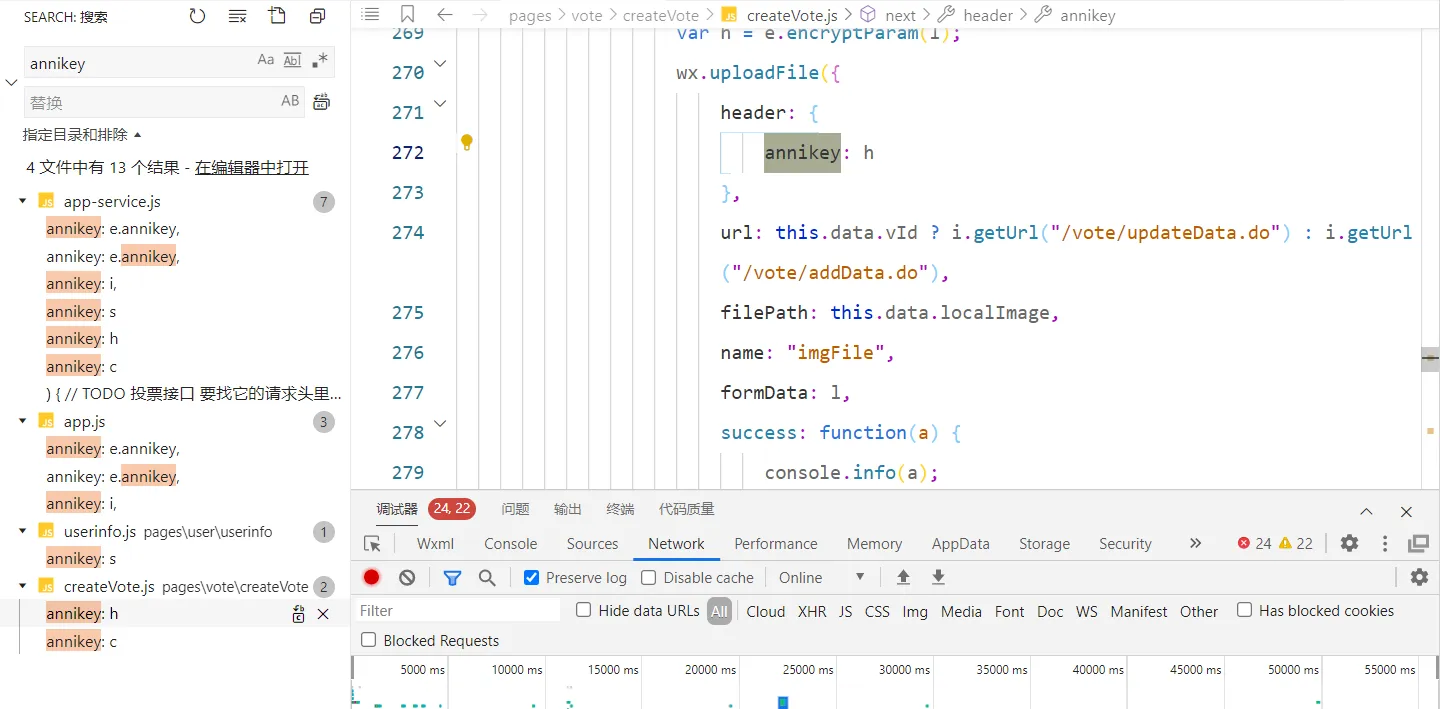Image resolution: width=1440 pixels, height=709 pixels.
Task: Minimize the debugger panel with the chevron
Action: [1366, 511]
